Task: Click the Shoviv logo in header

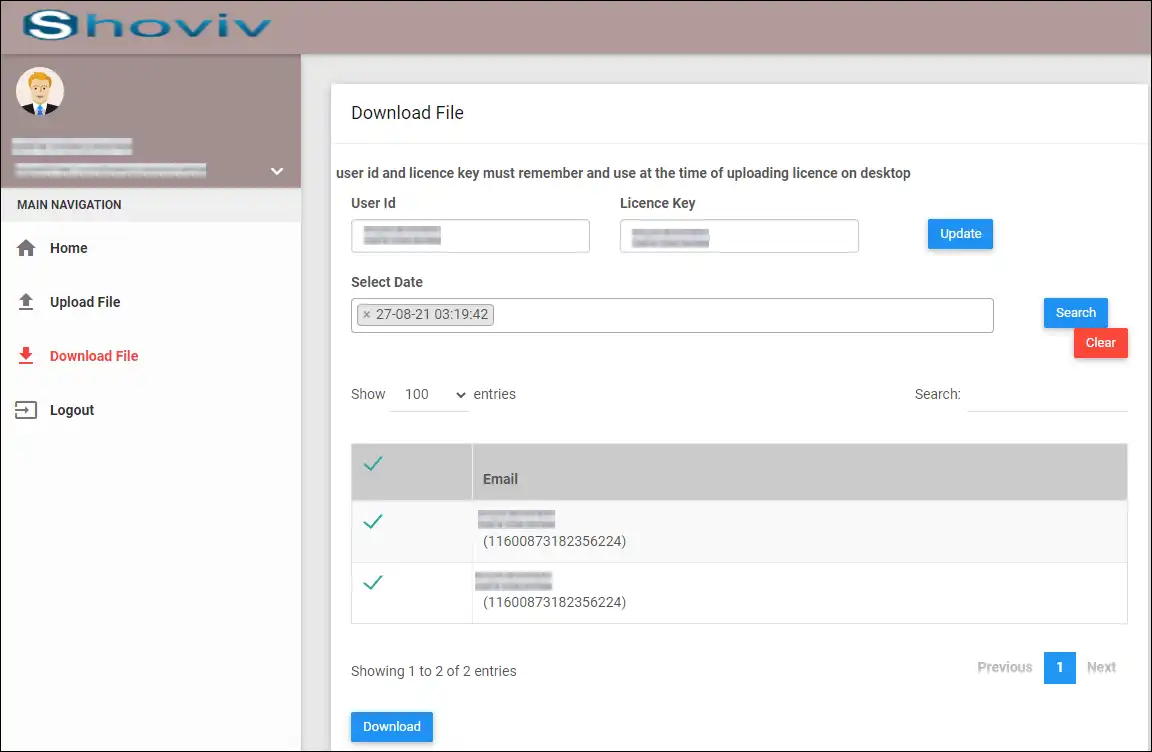Action: pyautogui.click(x=147, y=26)
